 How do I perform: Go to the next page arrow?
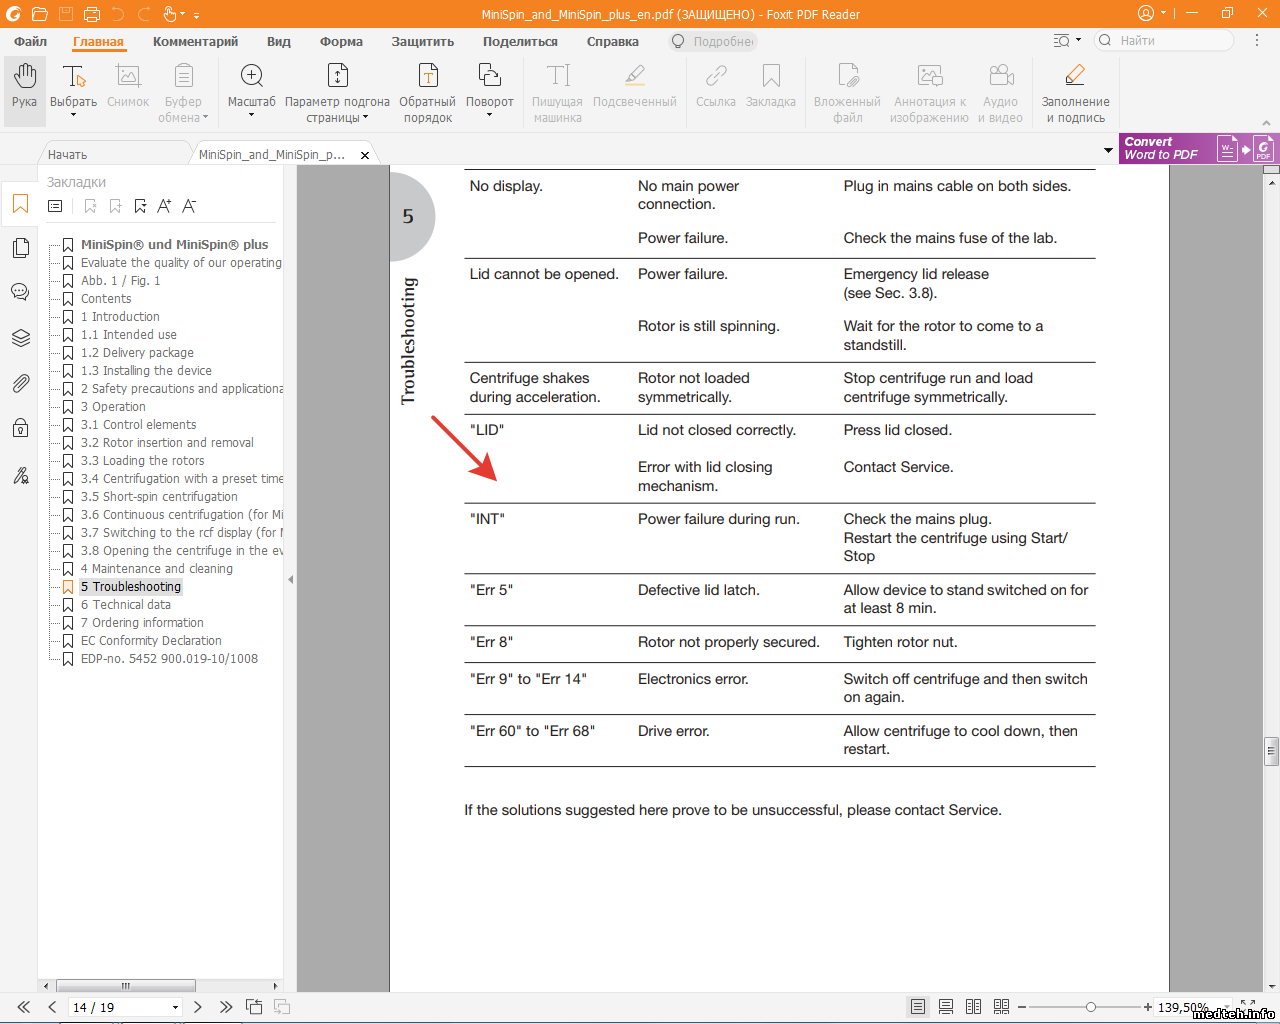pyautogui.click(x=197, y=1007)
